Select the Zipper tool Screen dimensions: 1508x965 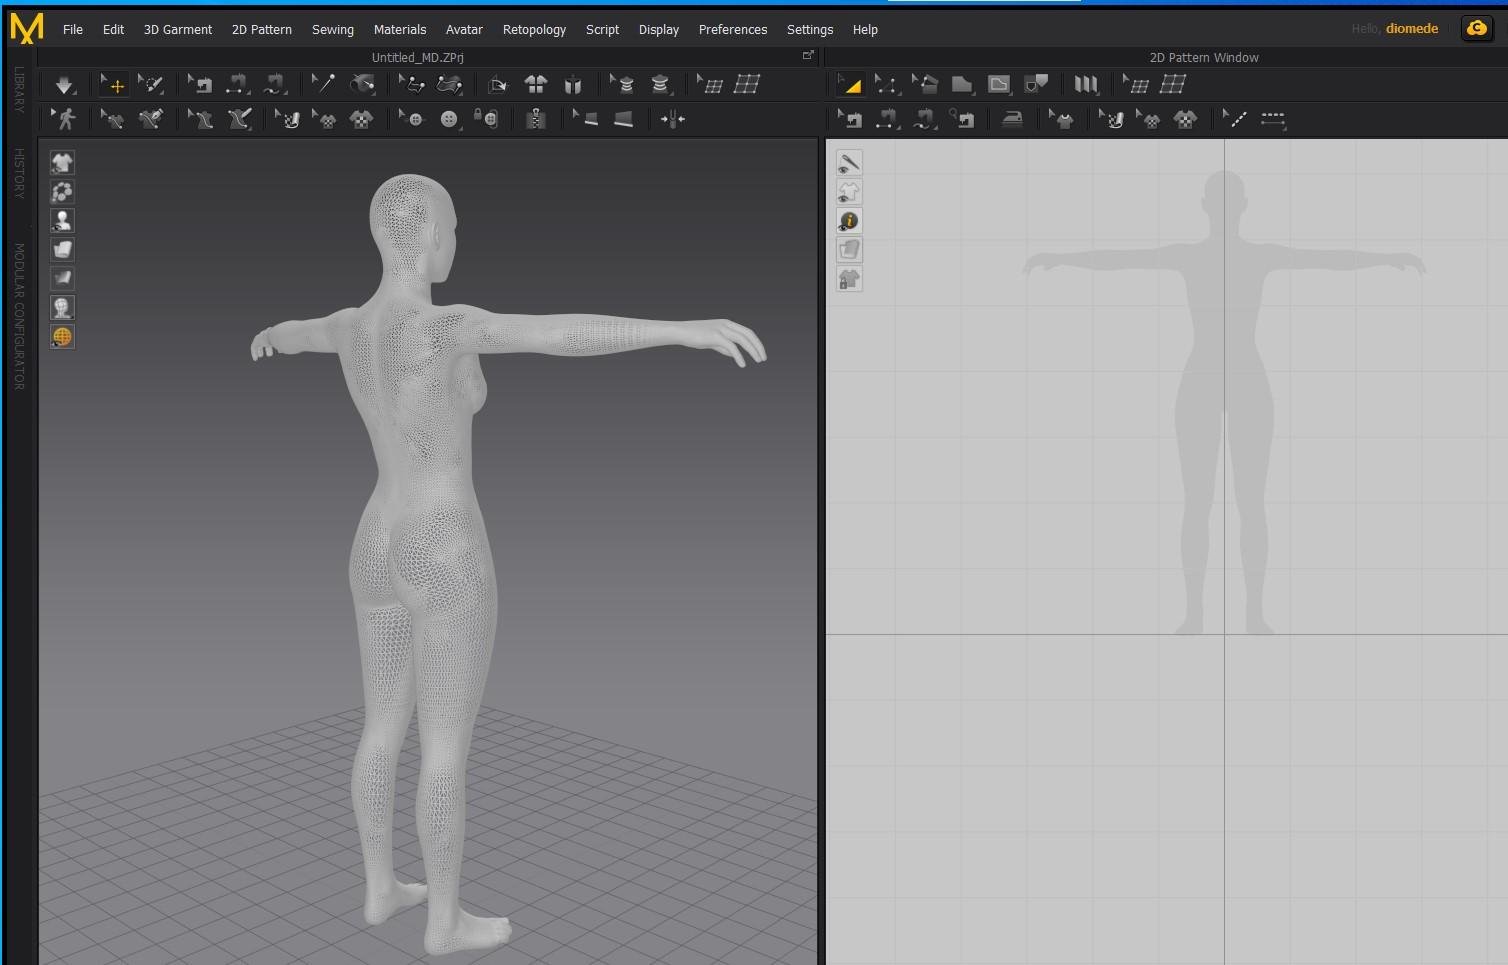(536, 120)
